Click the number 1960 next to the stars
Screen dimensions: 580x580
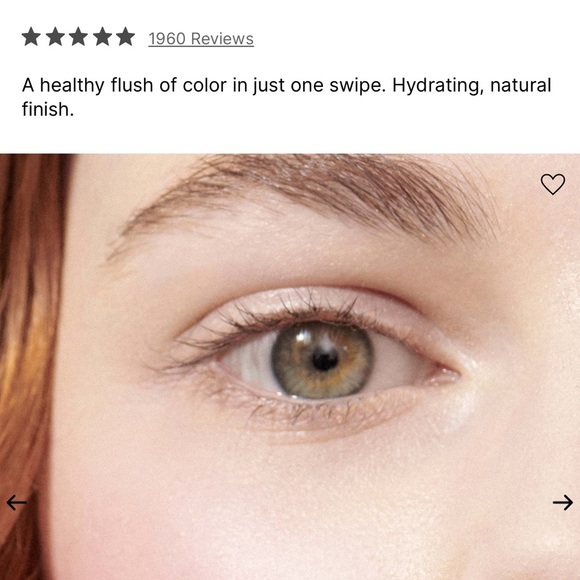[x=167, y=39]
